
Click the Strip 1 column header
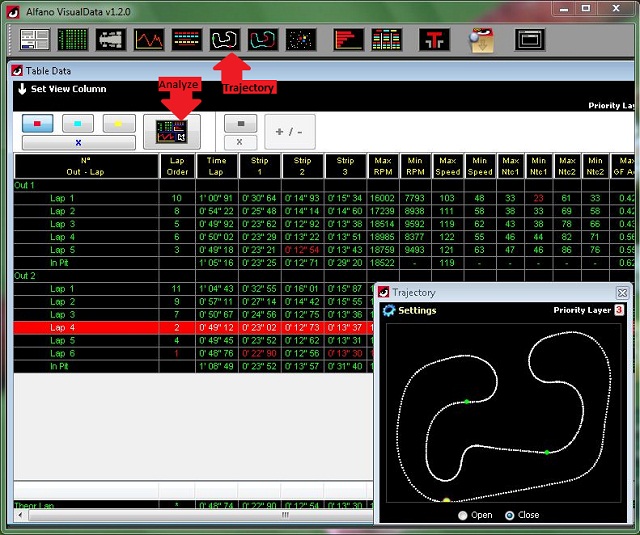pos(260,166)
